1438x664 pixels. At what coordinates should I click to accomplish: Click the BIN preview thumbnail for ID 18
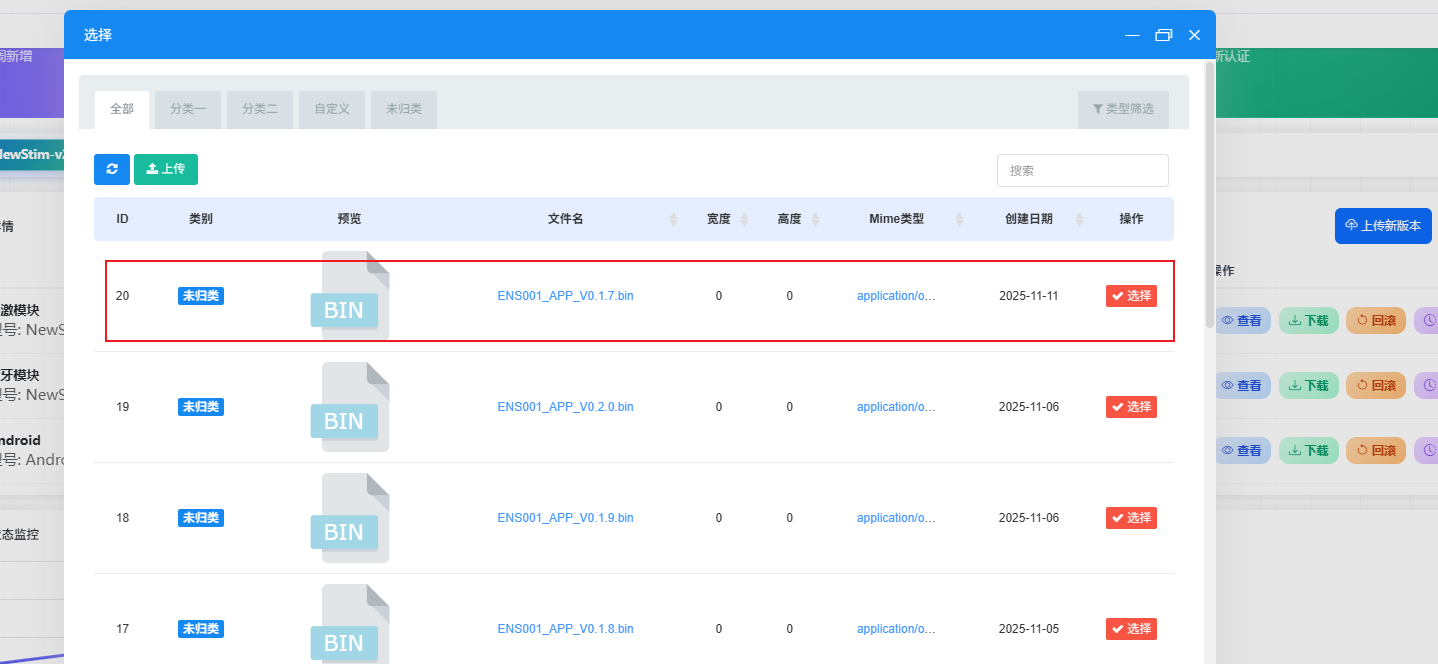click(x=349, y=518)
